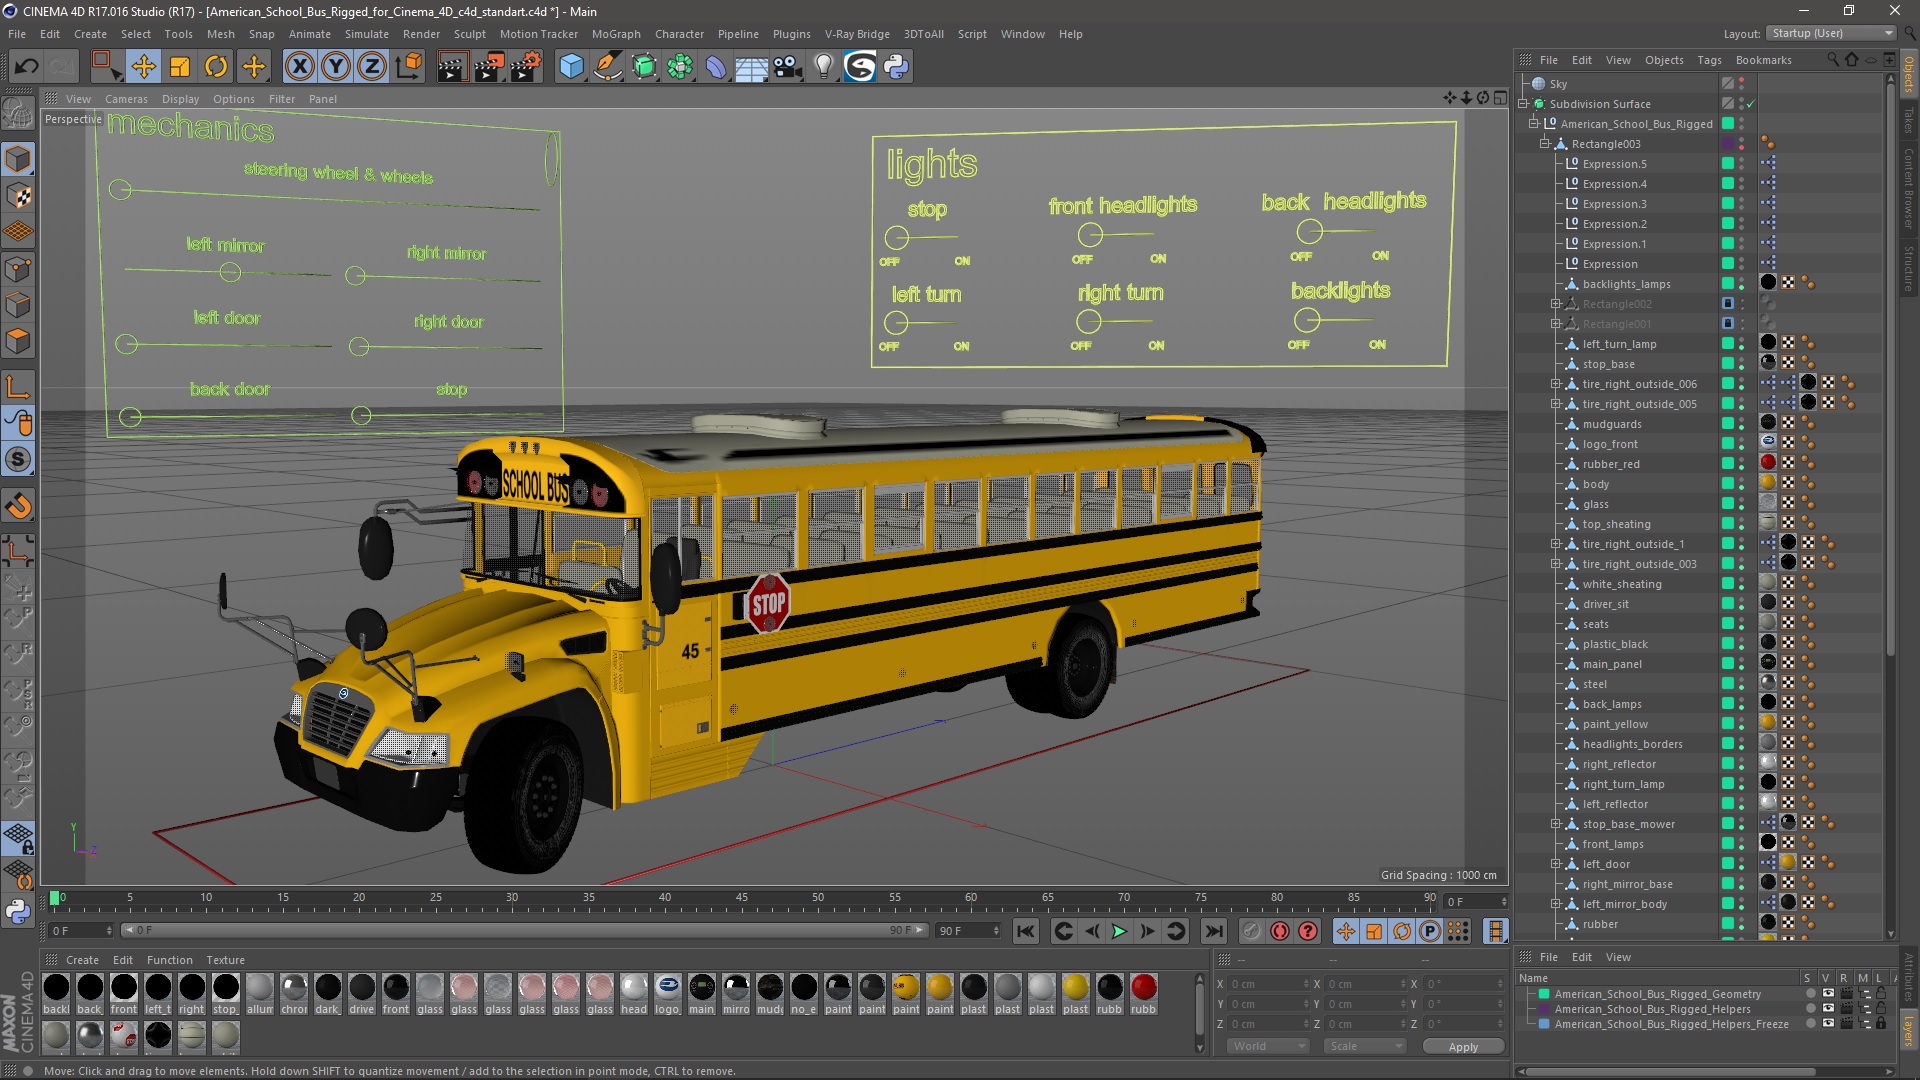
Task: Expand stop_base_mower children
Action: pyautogui.click(x=1556, y=824)
